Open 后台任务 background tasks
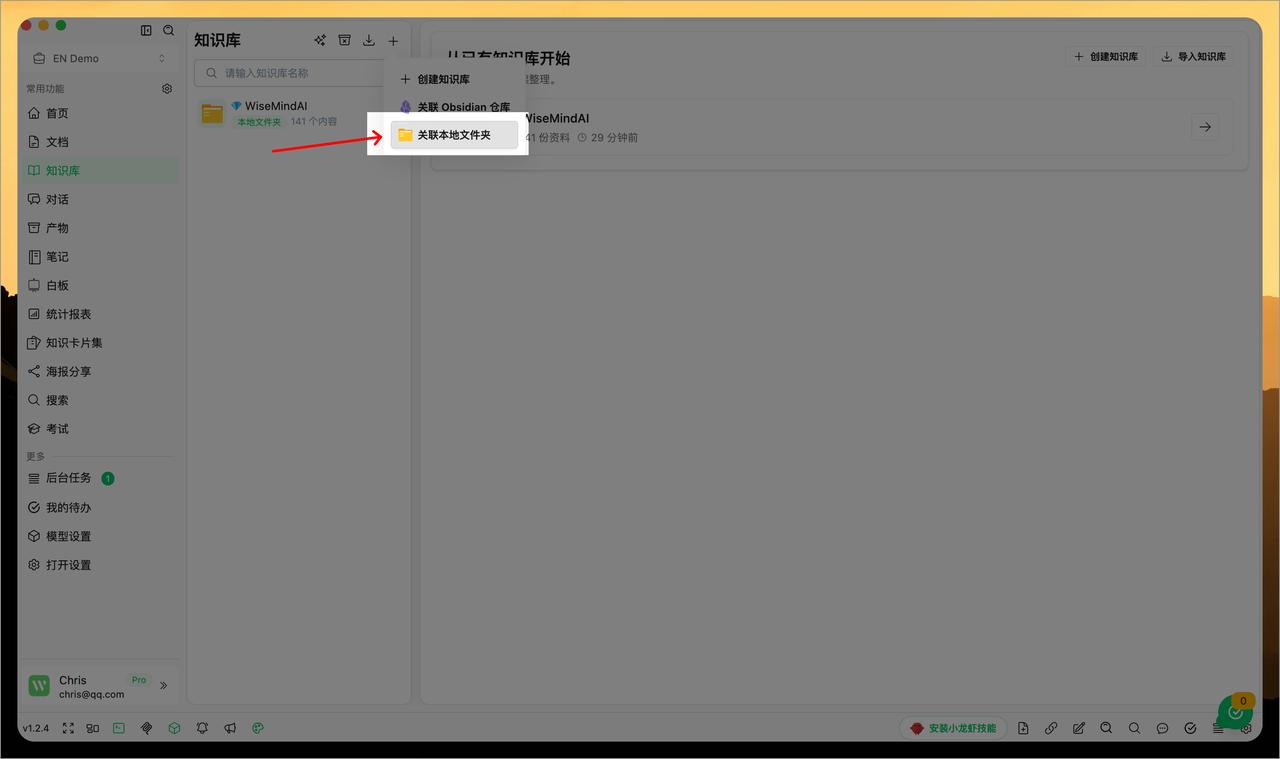 100,478
